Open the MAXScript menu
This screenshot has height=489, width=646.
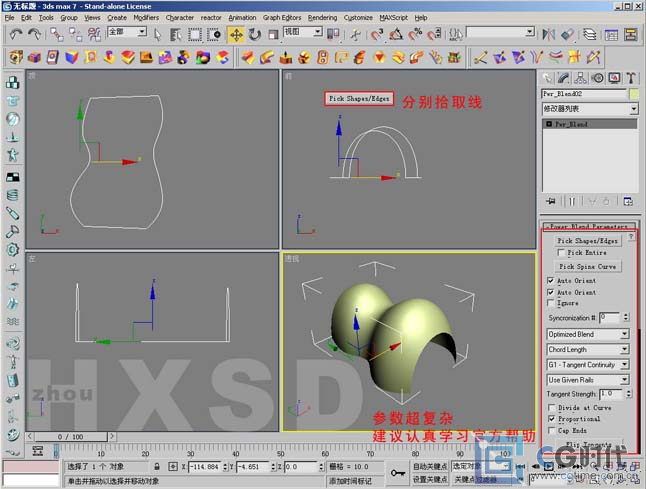point(393,18)
